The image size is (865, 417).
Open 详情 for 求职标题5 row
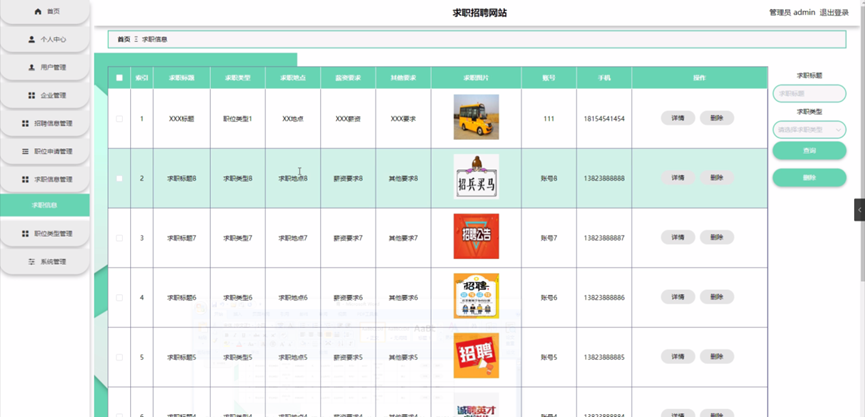[678, 356]
